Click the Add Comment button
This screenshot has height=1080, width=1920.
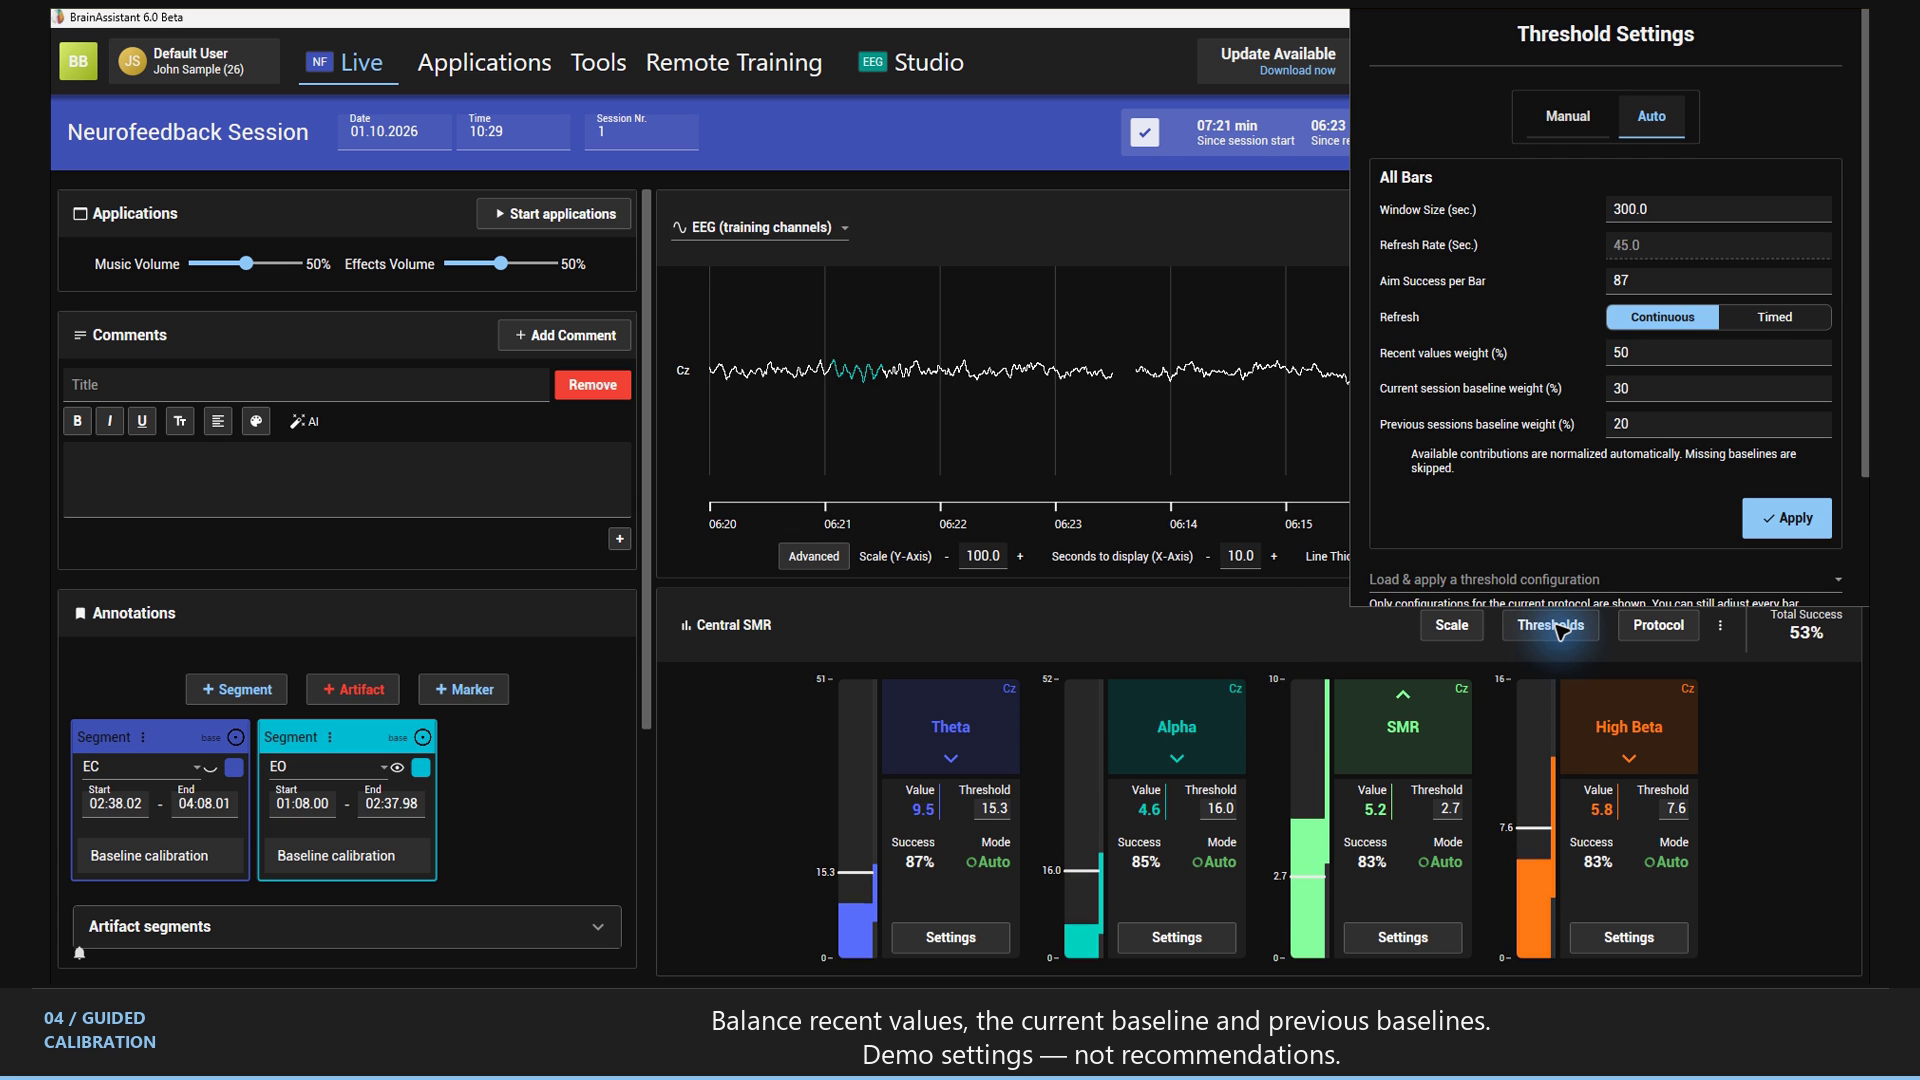tap(564, 335)
